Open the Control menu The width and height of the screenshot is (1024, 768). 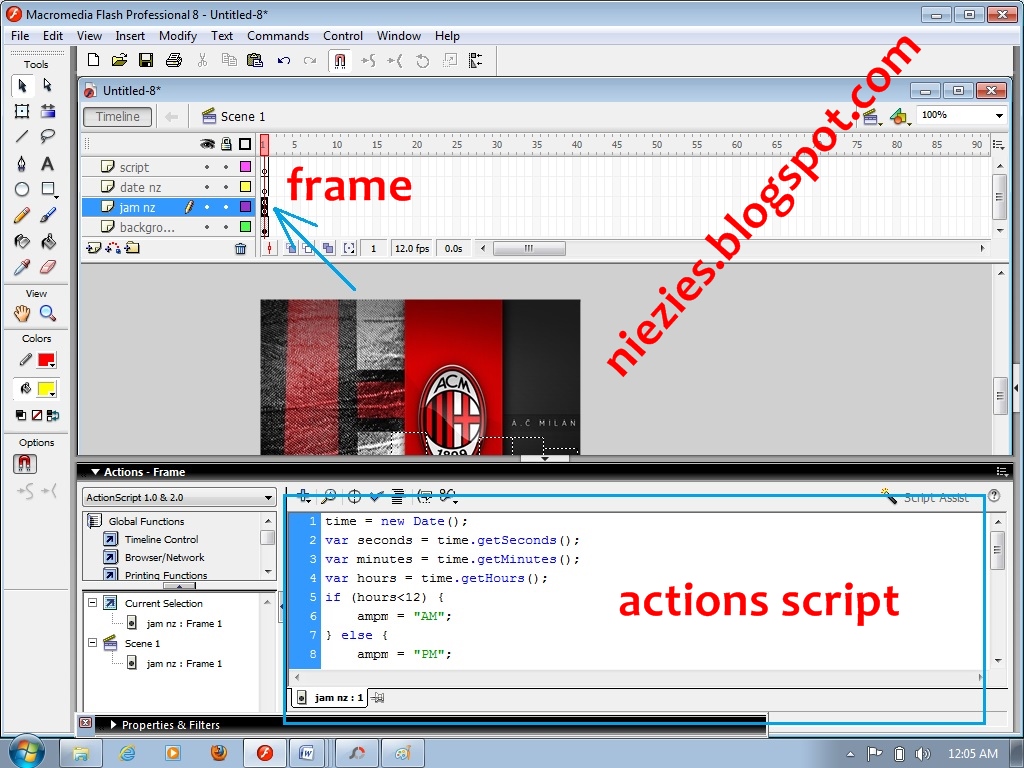point(343,36)
